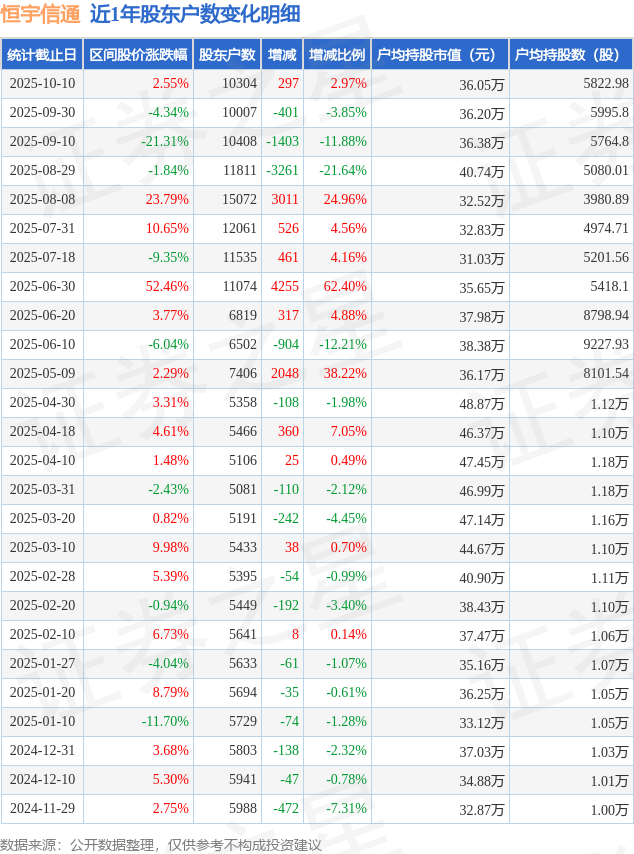The height and width of the screenshot is (854, 634).
Task: Select the -3261 decrease value cell
Action: click(x=284, y=171)
